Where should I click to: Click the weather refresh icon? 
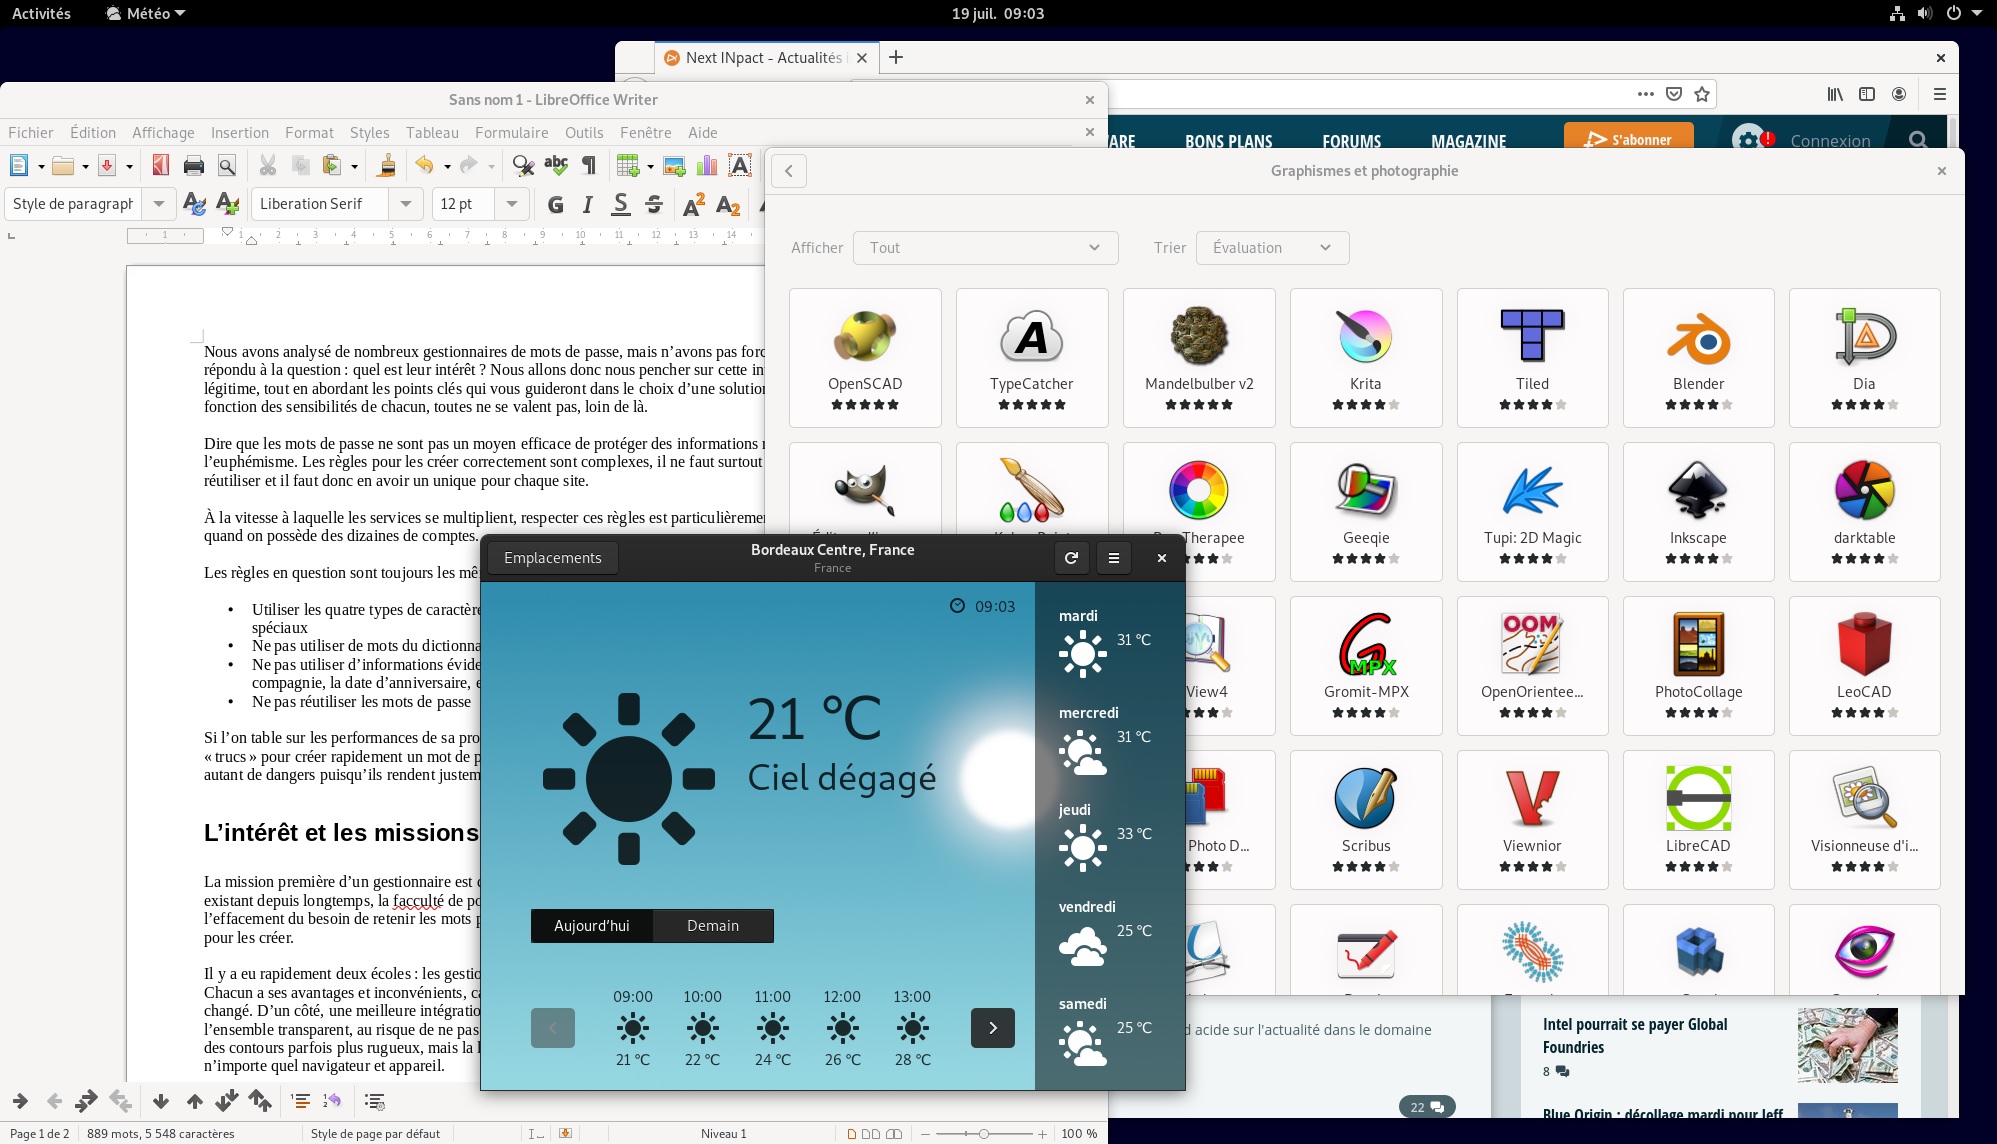click(1071, 558)
